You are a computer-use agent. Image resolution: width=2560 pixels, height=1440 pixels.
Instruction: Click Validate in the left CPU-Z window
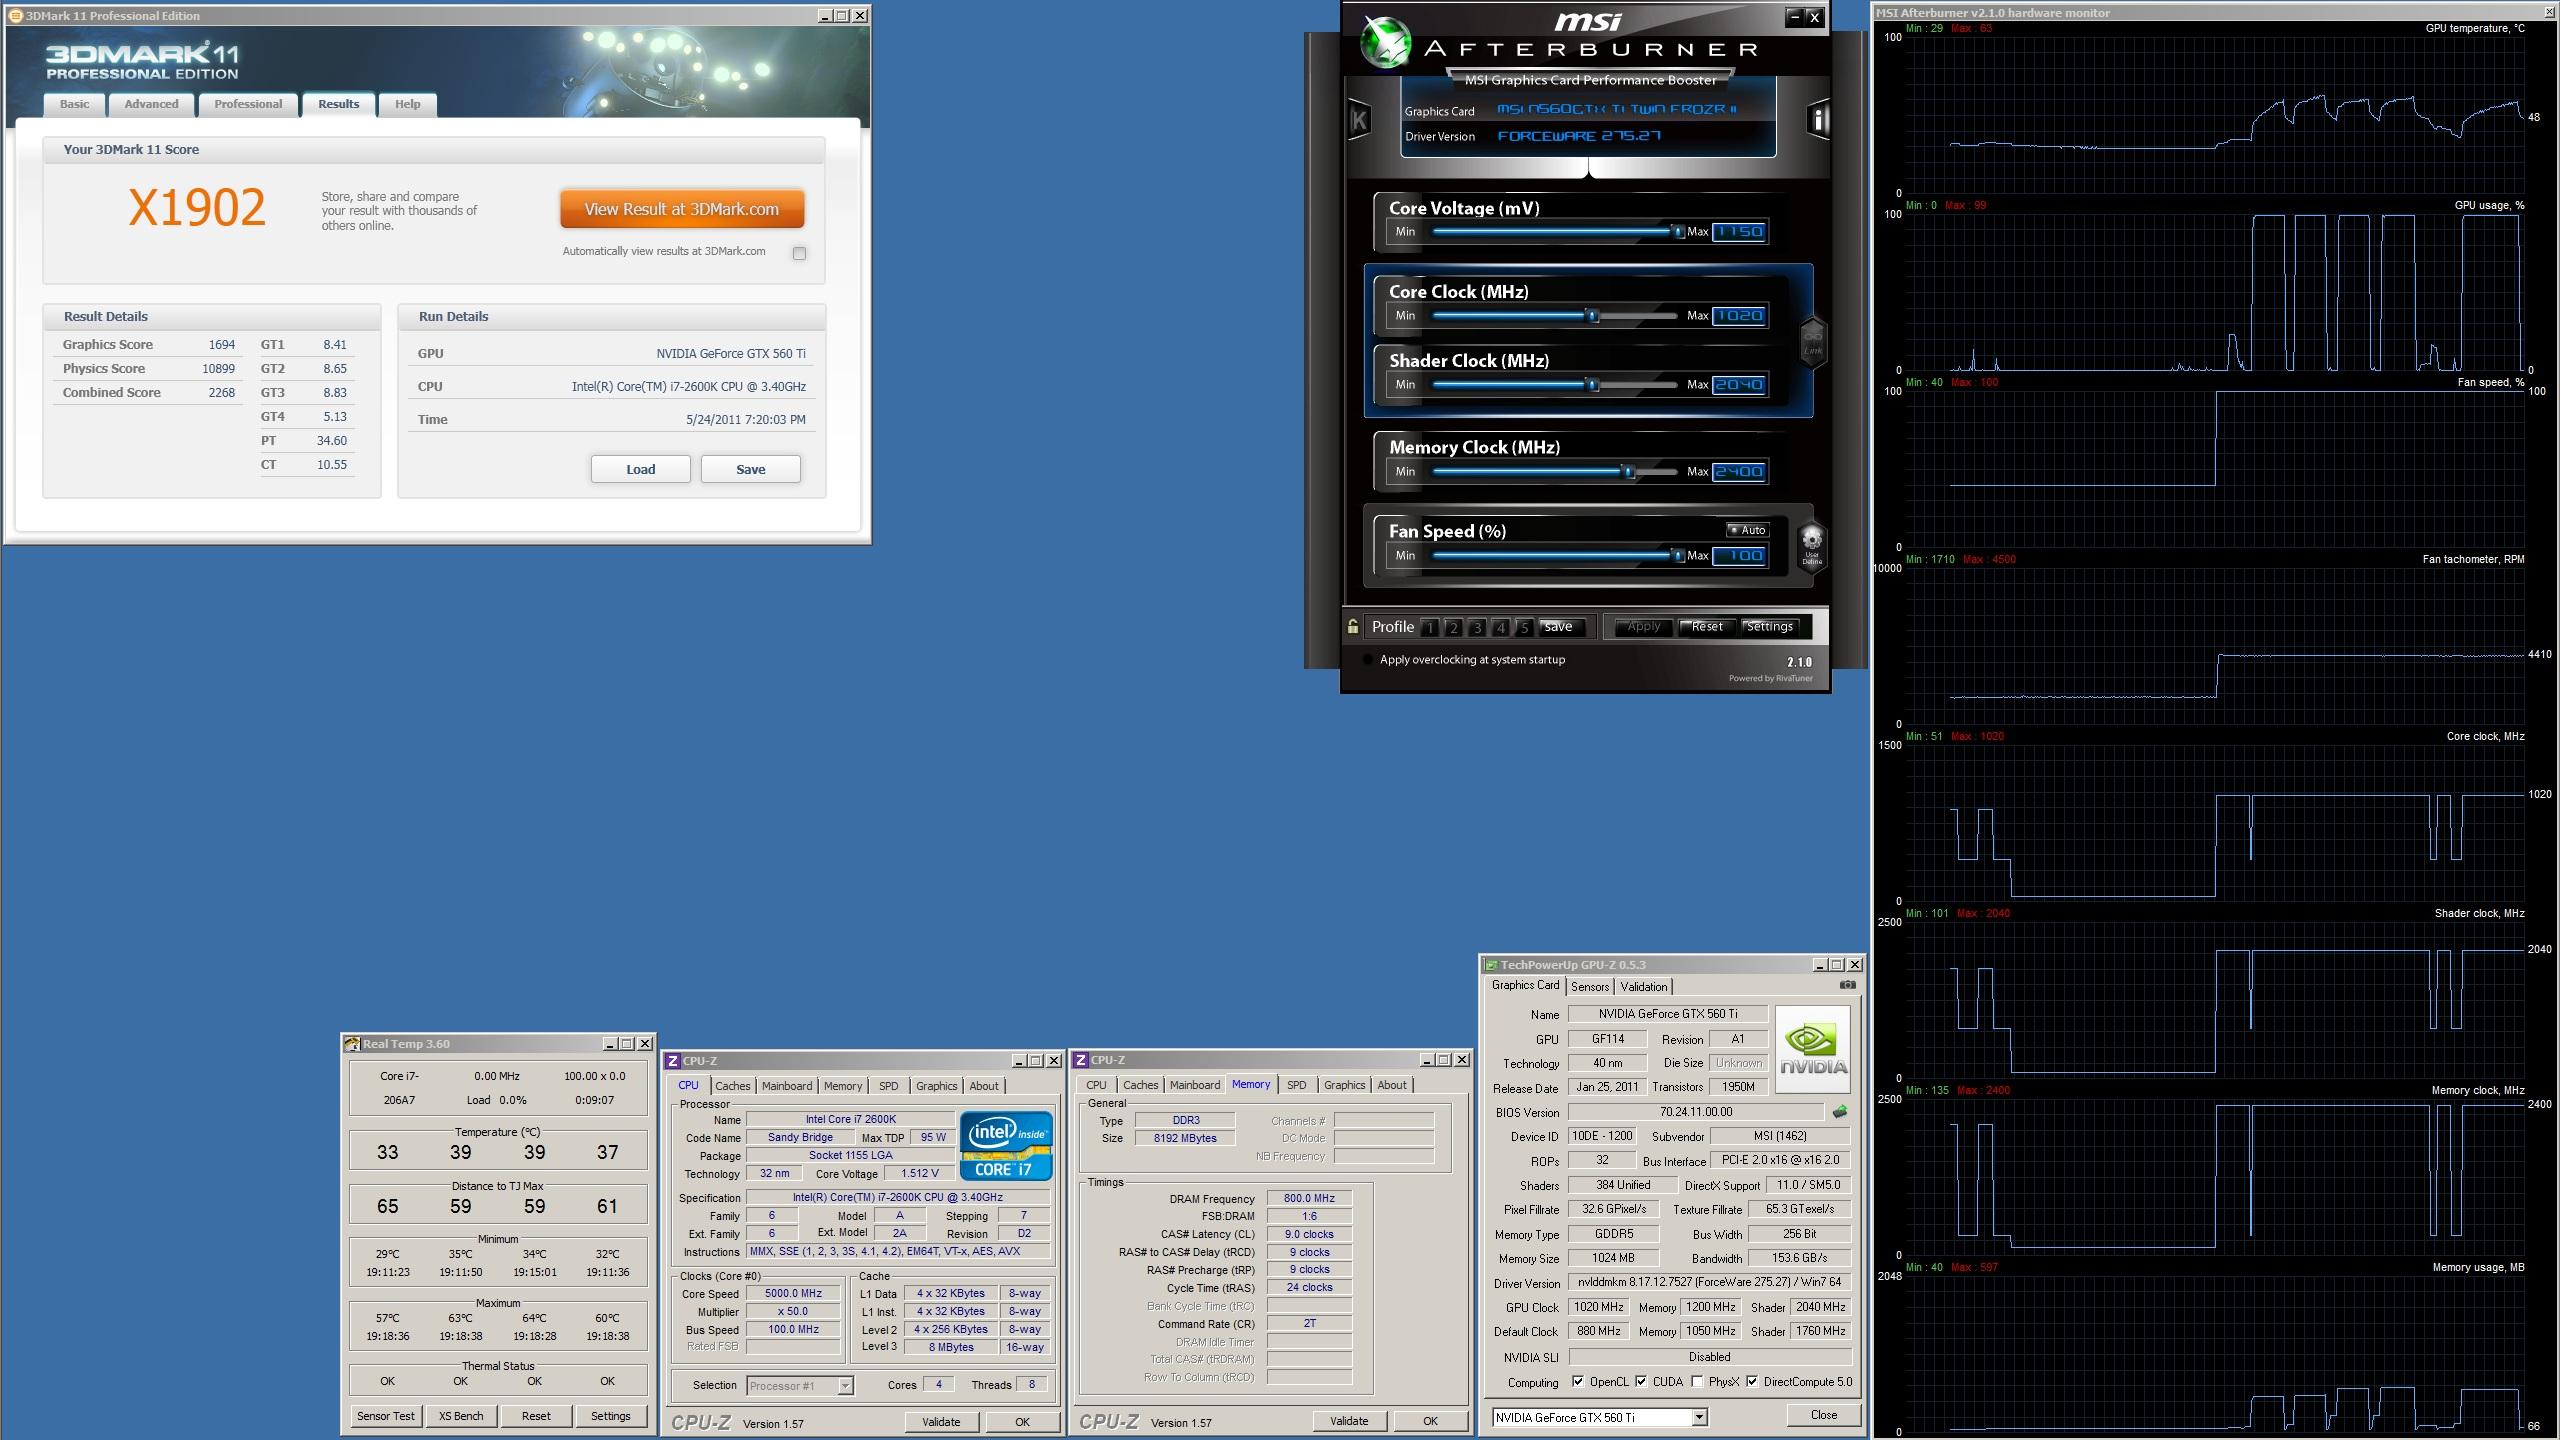pos(941,1422)
